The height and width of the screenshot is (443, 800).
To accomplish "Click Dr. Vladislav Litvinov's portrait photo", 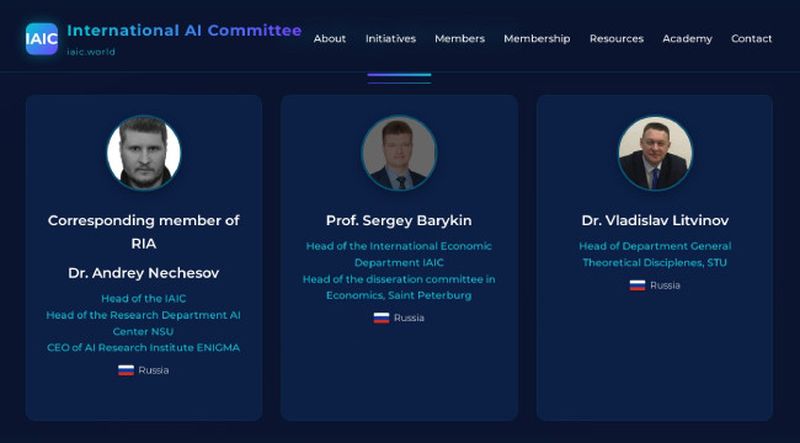I will point(655,153).
